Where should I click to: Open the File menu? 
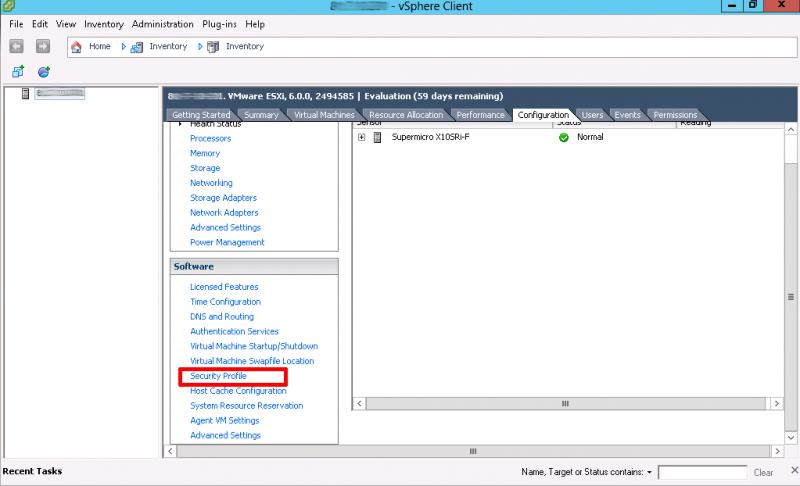point(16,24)
